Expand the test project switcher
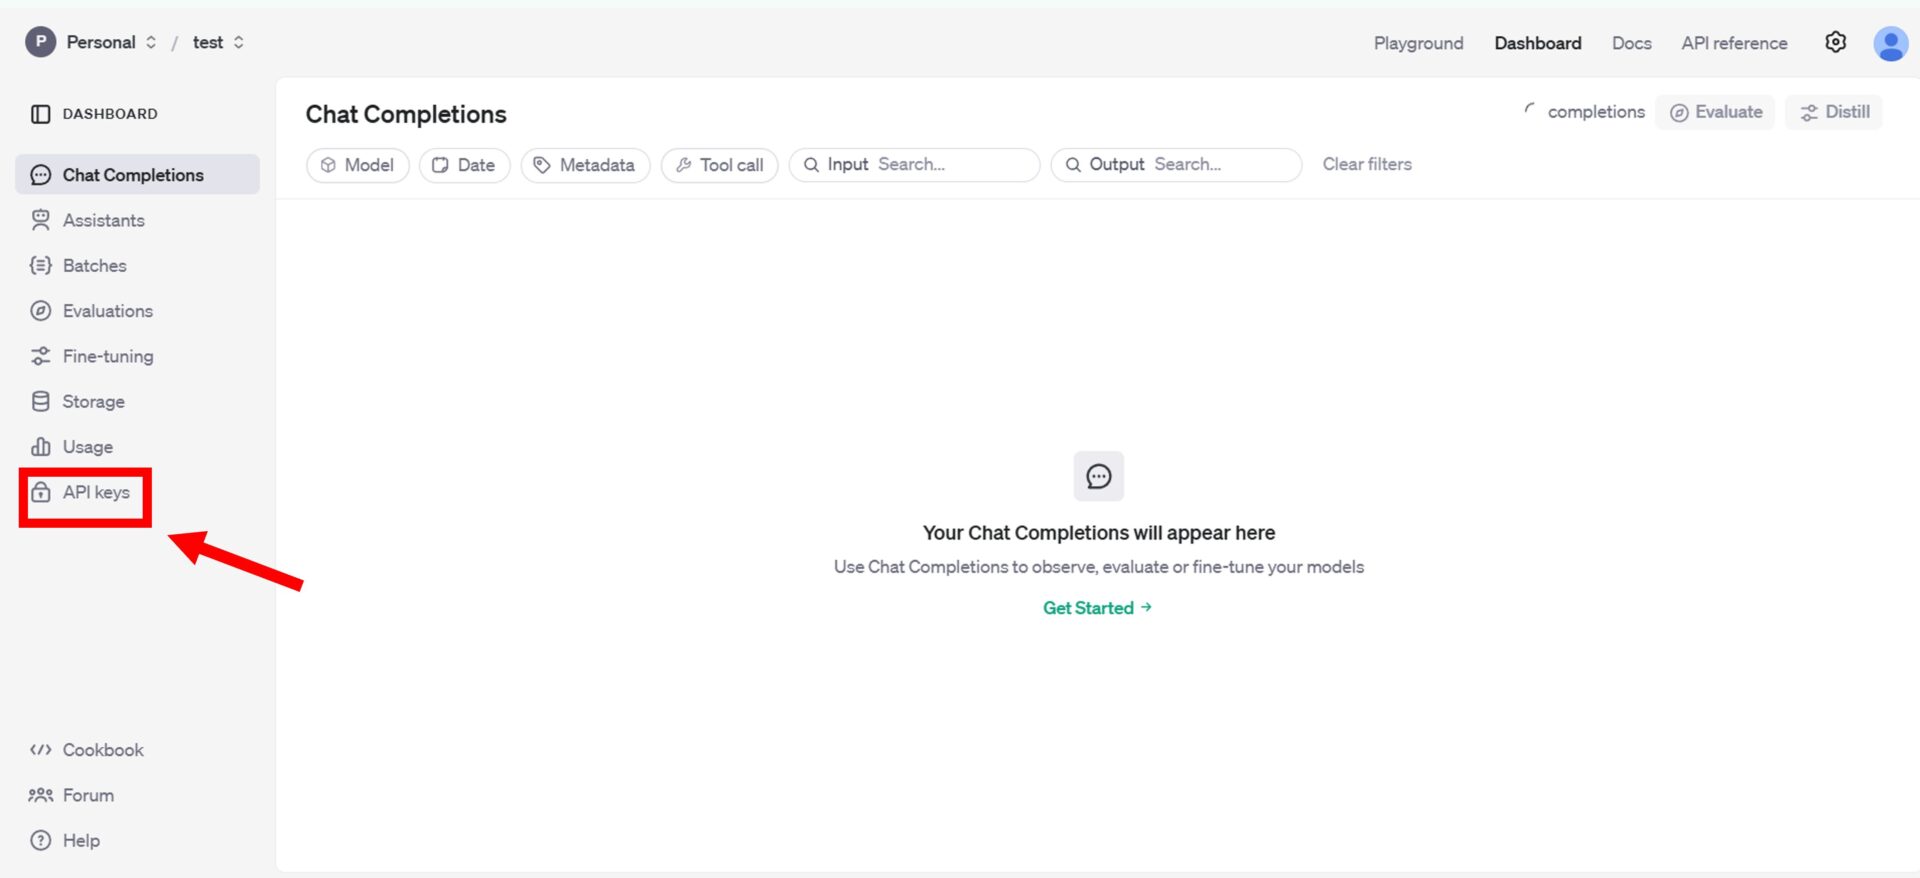 click(x=218, y=42)
